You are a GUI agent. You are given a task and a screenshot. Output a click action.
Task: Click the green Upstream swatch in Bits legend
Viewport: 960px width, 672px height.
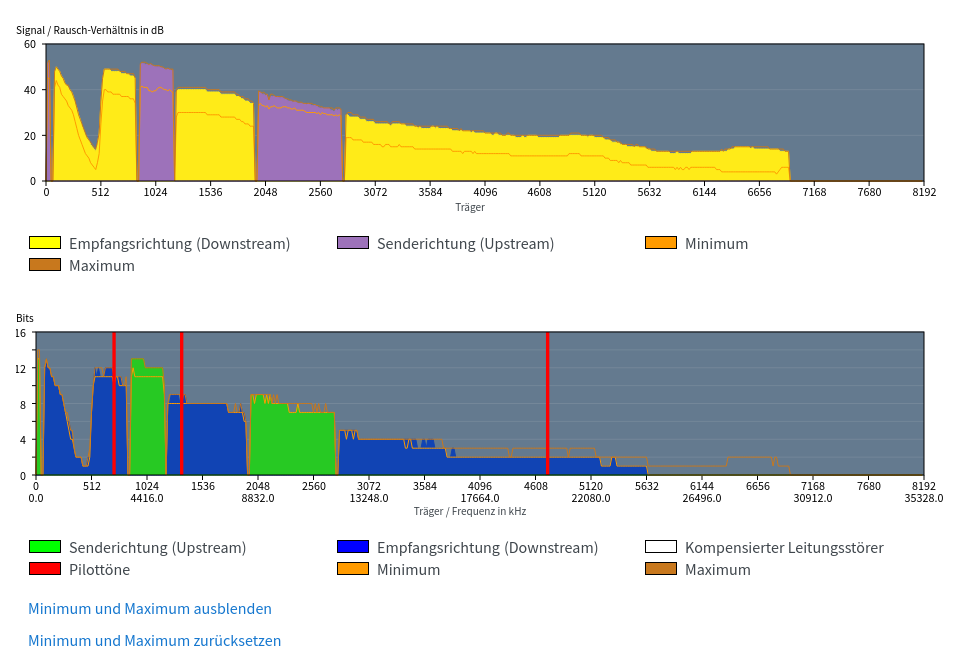coord(45,547)
